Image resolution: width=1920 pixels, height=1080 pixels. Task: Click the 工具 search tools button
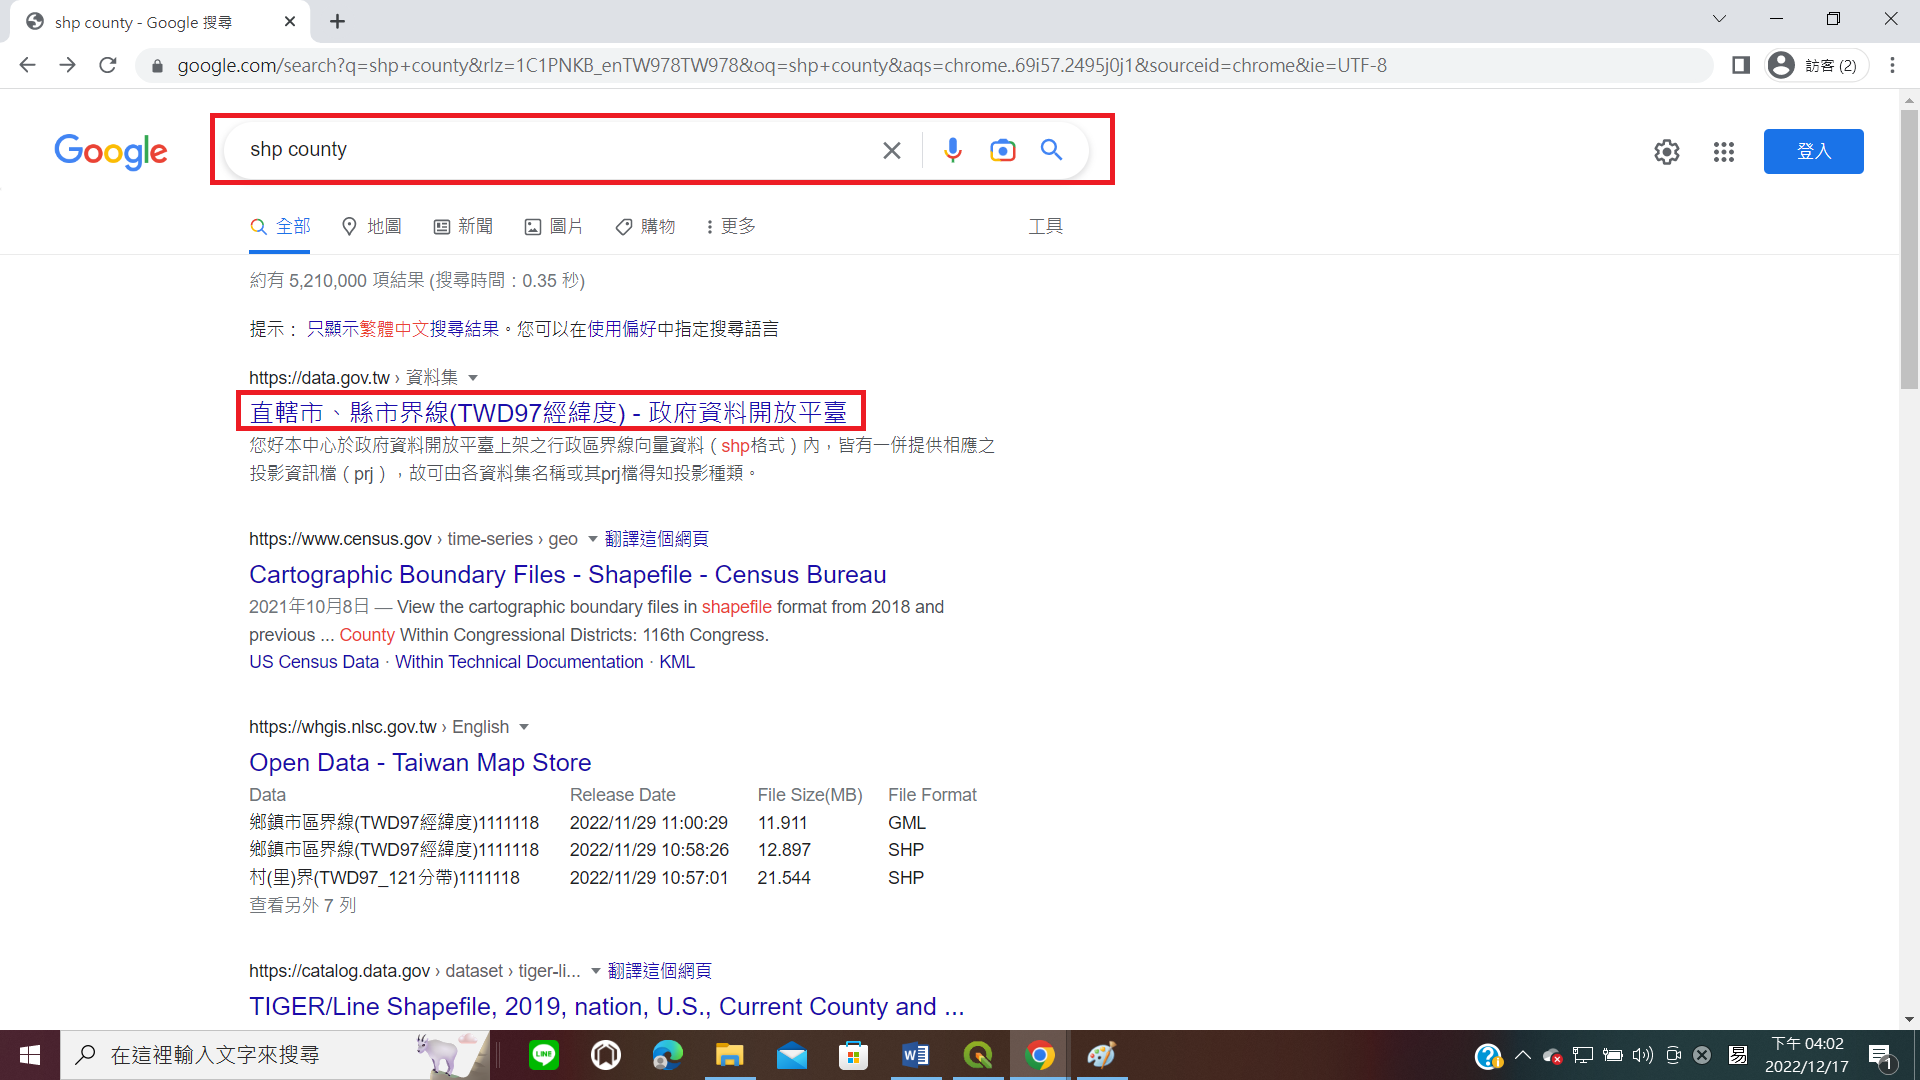(x=1045, y=227)
